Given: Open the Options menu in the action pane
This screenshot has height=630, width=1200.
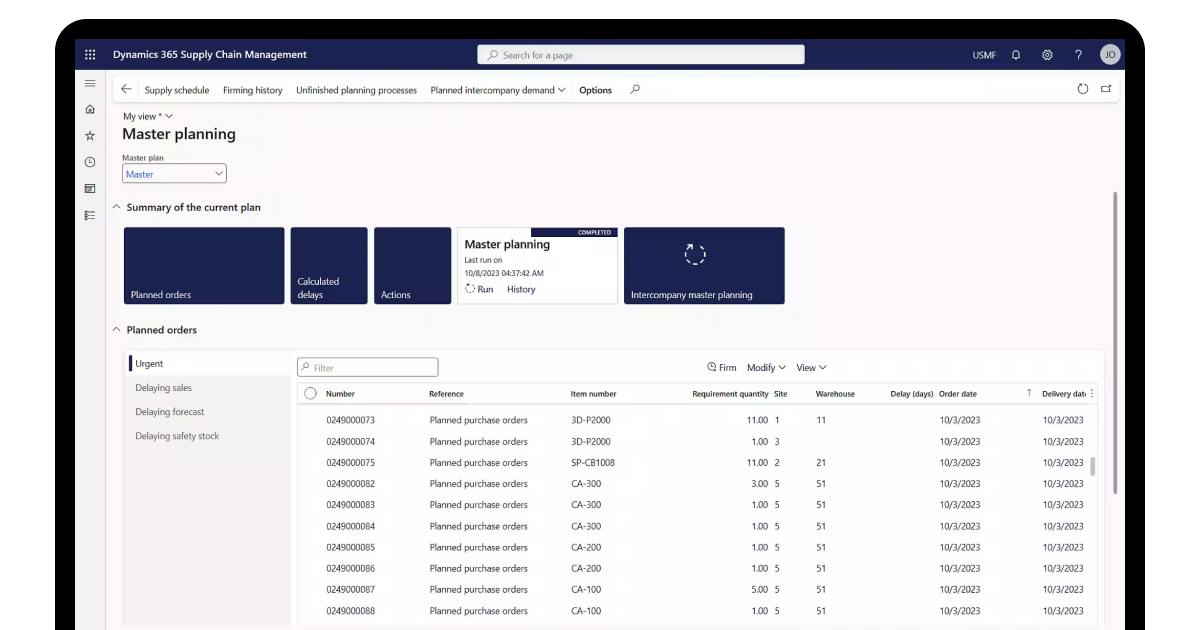Looking at the screenshot, I should (595, 89).
